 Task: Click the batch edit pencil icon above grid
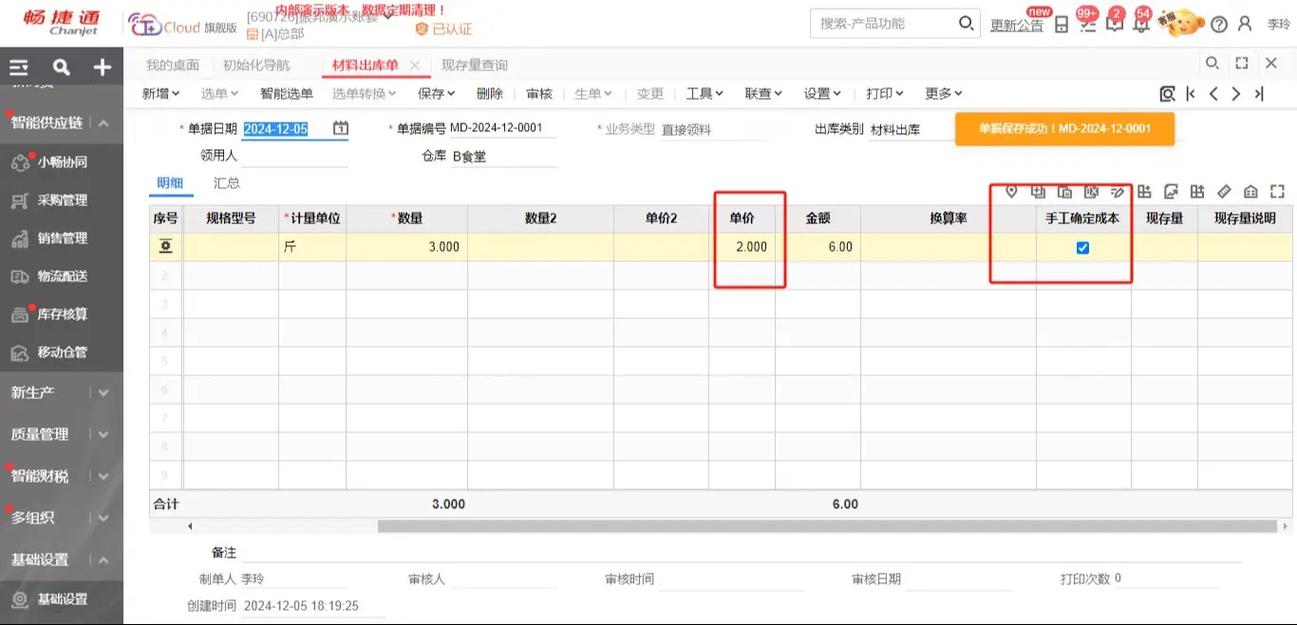pyautogui.click(x=1118, y=191)
